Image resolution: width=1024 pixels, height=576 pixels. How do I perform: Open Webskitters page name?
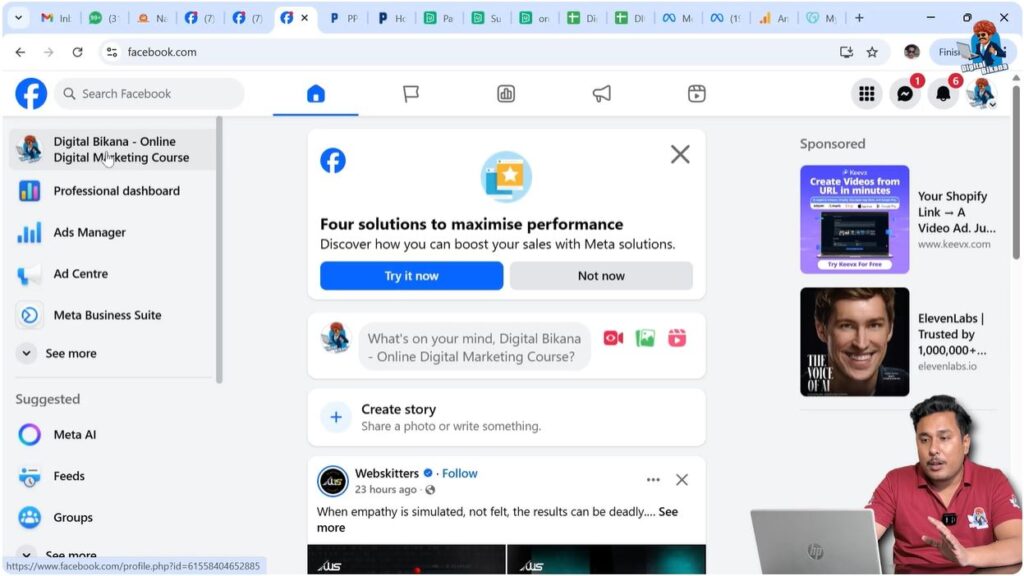pyautogui.click(x=387, y=473)
